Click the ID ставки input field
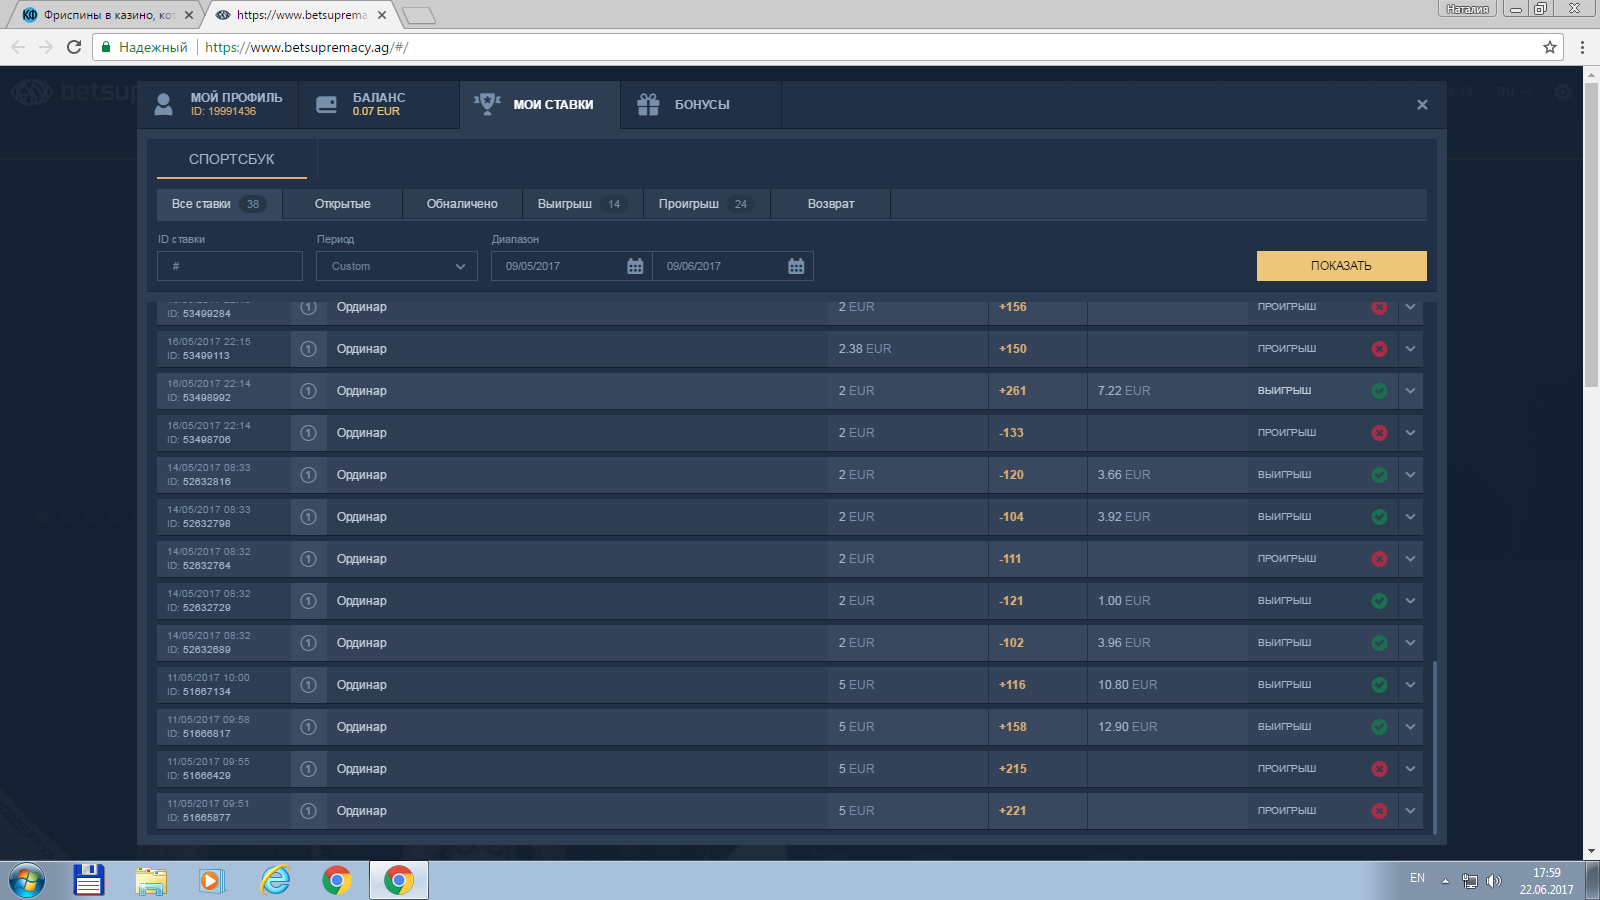The width and height of the screenshot is (1600, 900). 230,266
